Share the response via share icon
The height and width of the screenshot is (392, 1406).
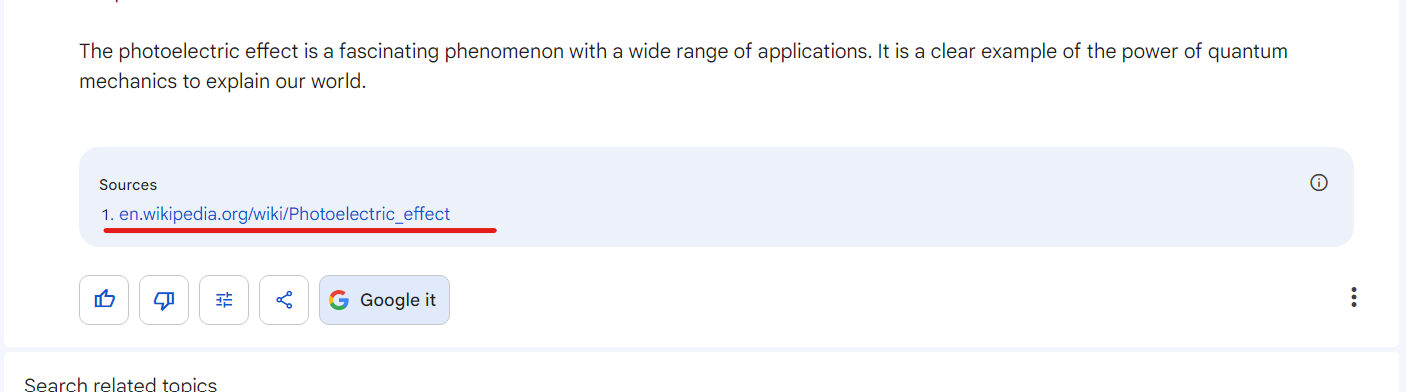(284, 300)
